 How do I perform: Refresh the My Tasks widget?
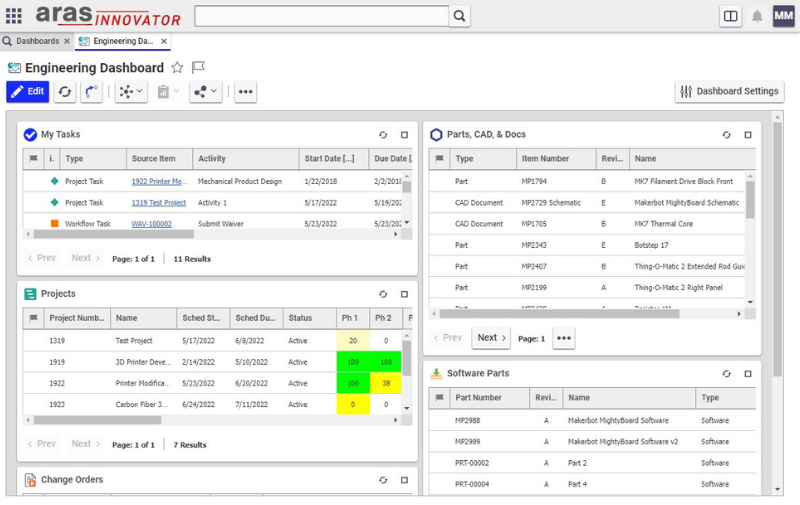(383, 134)
